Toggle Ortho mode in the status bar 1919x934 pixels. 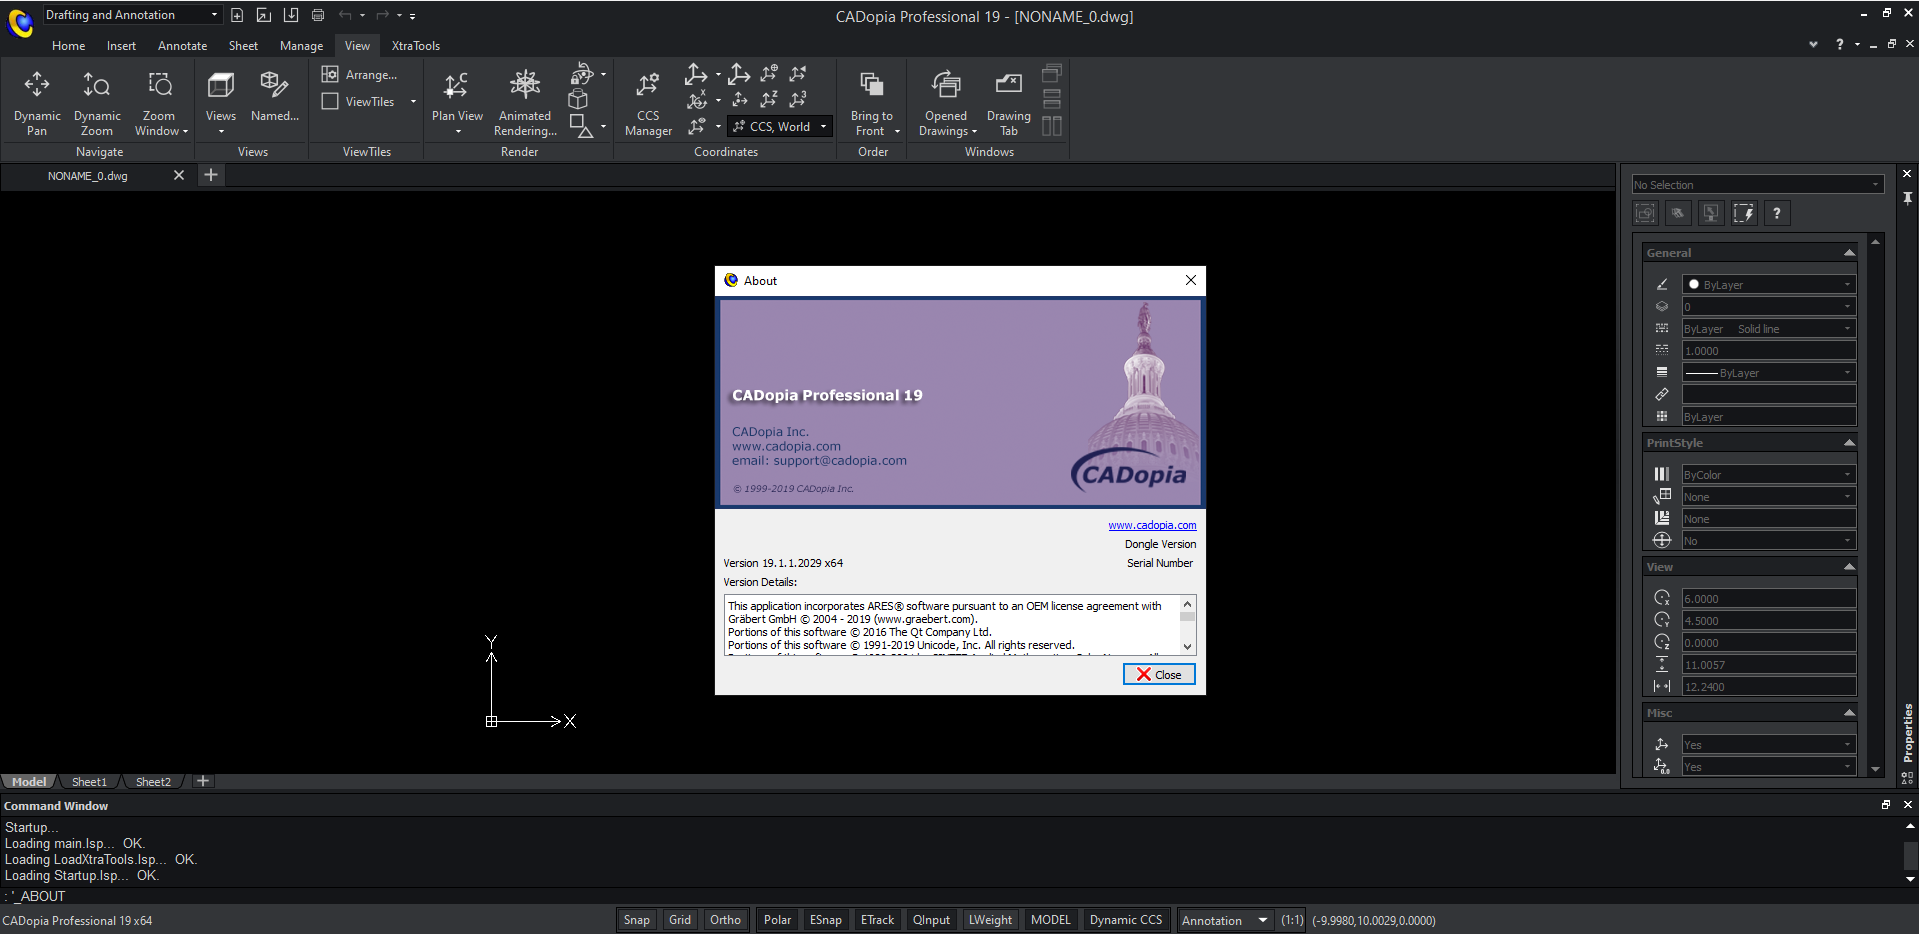pos(725,919)
